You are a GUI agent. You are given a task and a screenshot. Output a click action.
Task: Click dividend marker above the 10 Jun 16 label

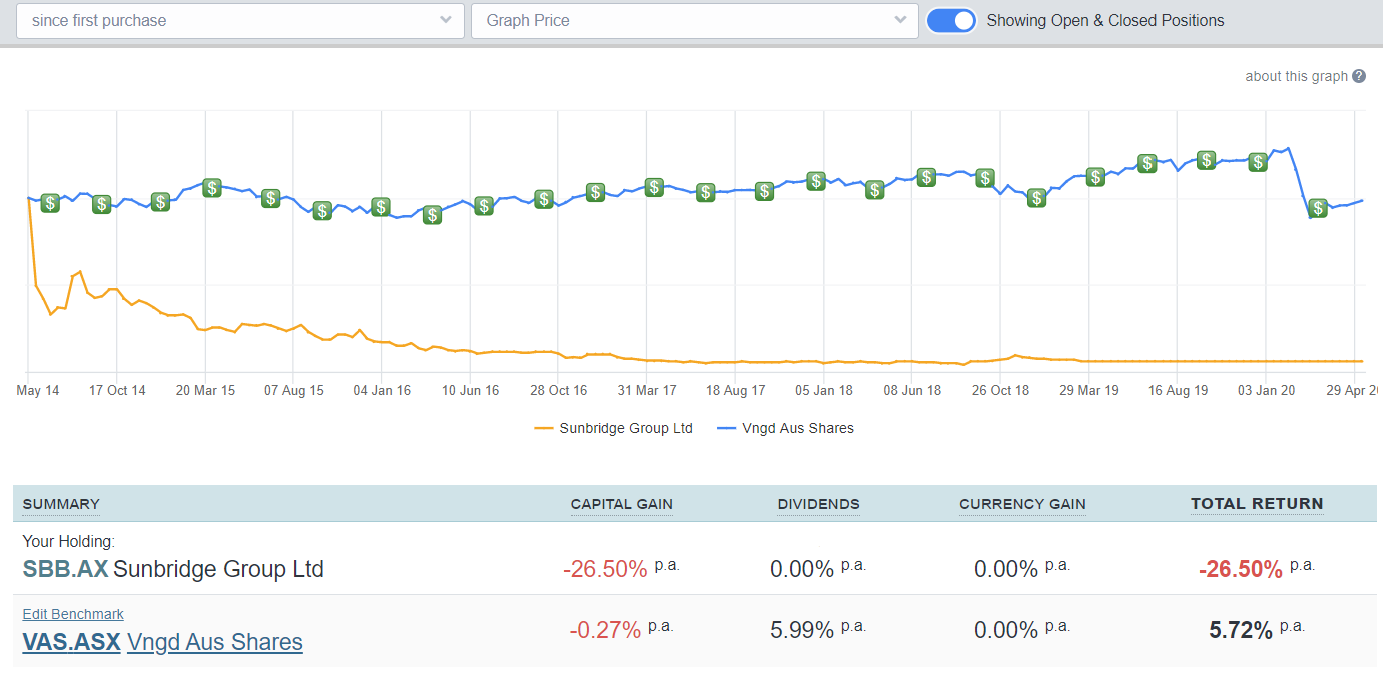coord(484,206)
